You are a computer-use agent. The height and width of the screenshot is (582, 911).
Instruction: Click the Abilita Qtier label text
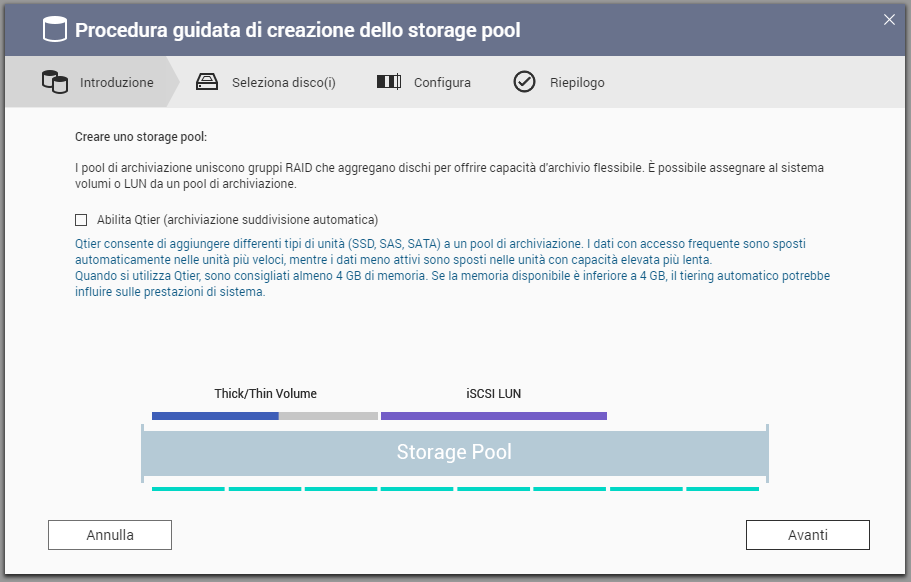click(237, 220)
